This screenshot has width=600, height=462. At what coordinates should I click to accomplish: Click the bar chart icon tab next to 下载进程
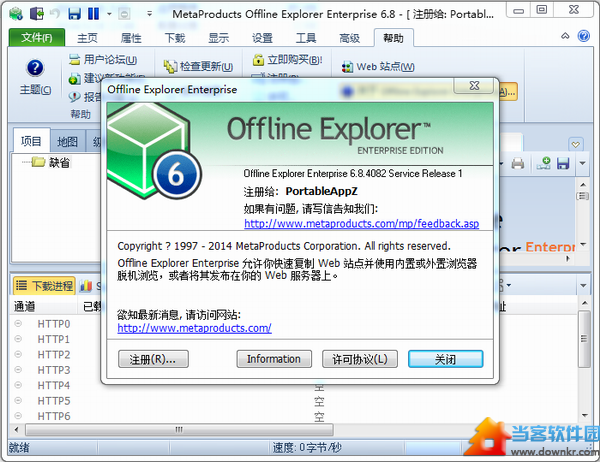86,286
